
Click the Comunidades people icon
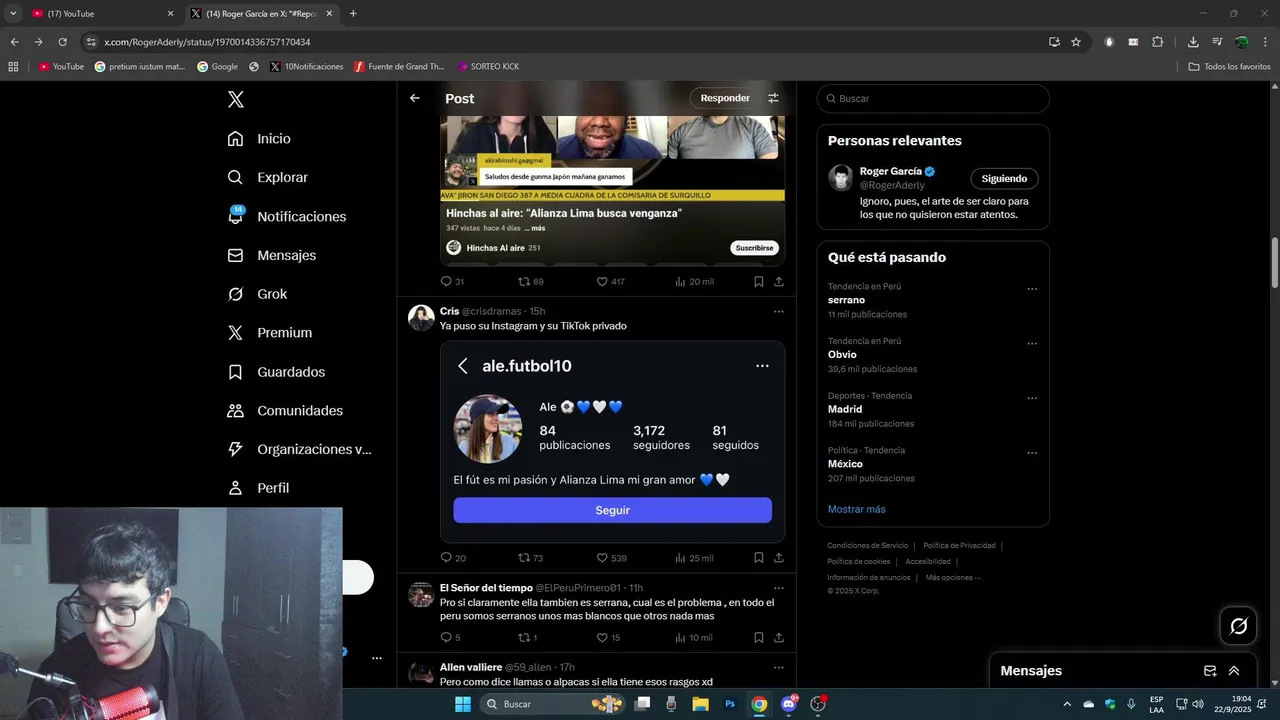236,411
